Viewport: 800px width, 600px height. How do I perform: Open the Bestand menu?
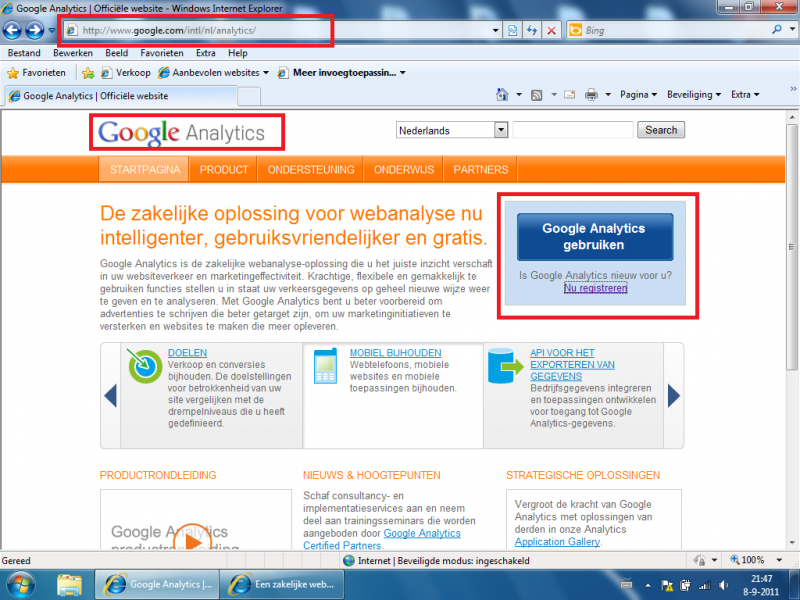click(24, 52)
